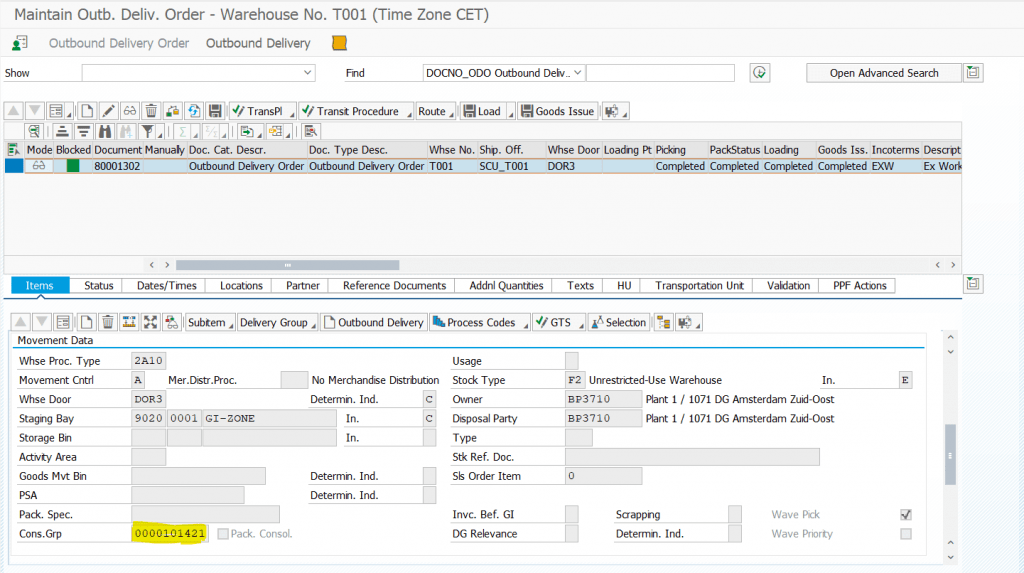Switch to the Reference Documents tab
Screen dimensions: 1024x573
coord(394,286)
